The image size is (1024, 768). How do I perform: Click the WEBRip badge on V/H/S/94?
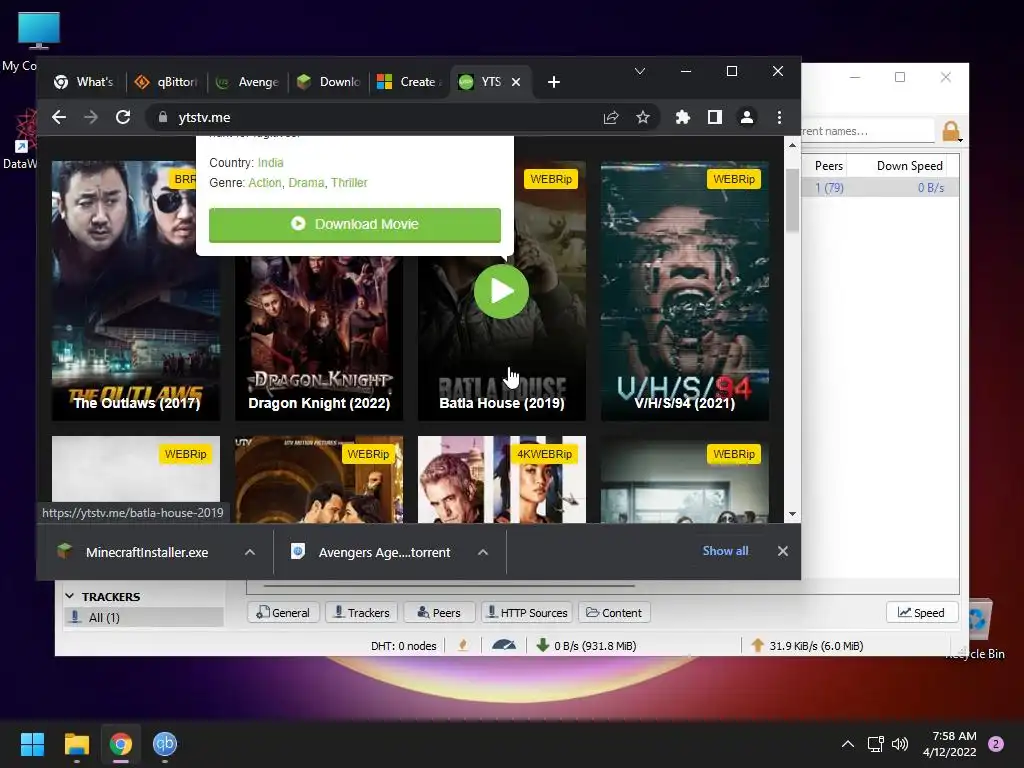[733, 179]
